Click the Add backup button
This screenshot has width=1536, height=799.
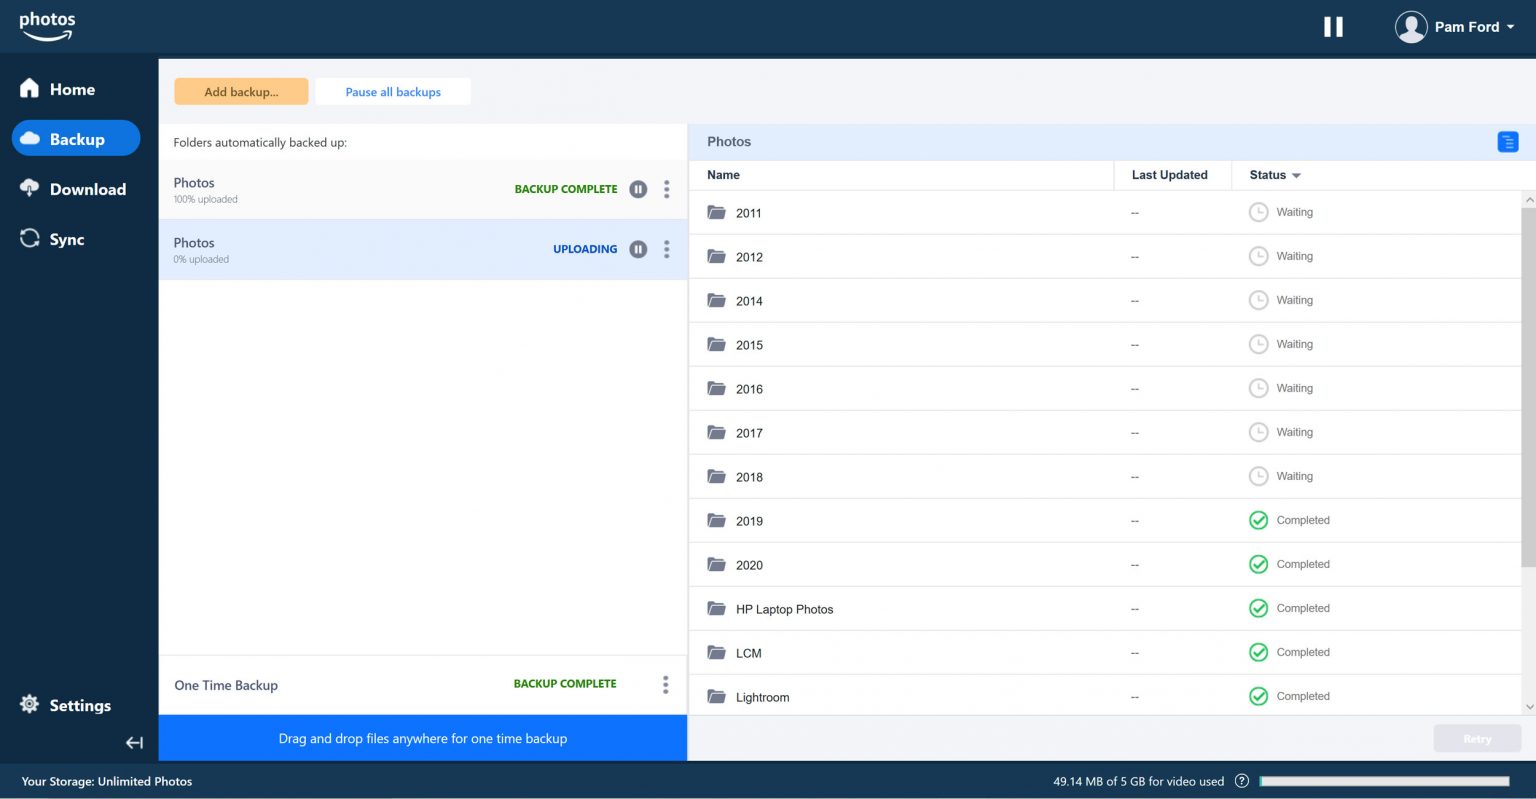click(x=241, y=92)
